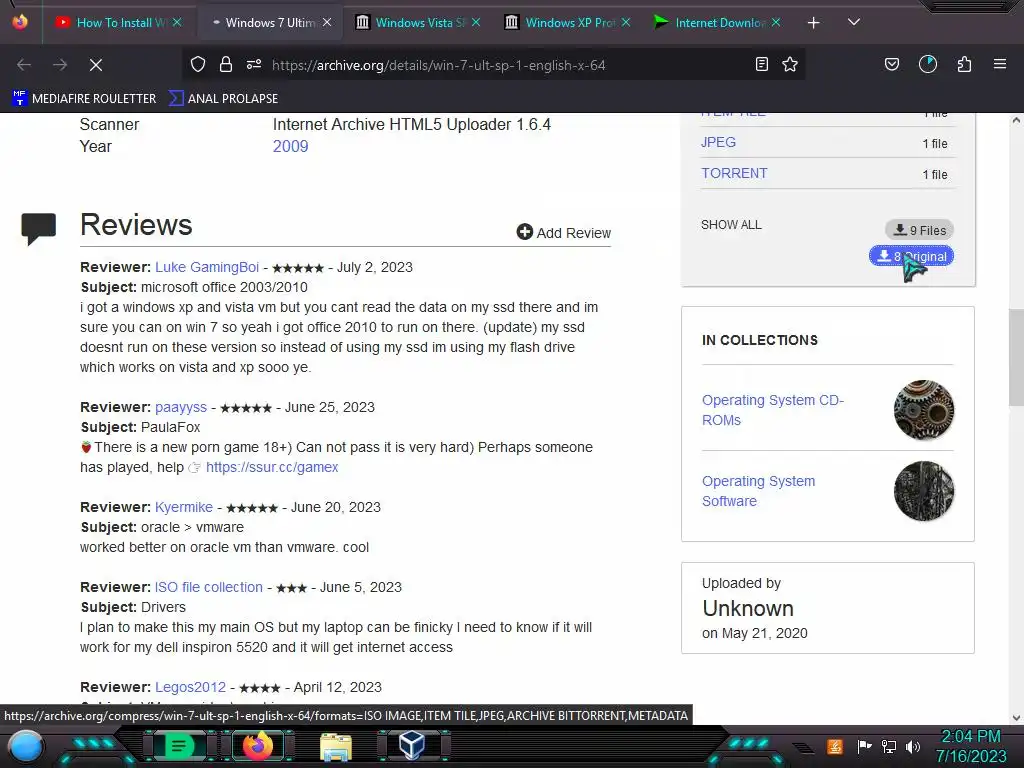Click the site security padlock icon
1024x768 pixels.
226,65
